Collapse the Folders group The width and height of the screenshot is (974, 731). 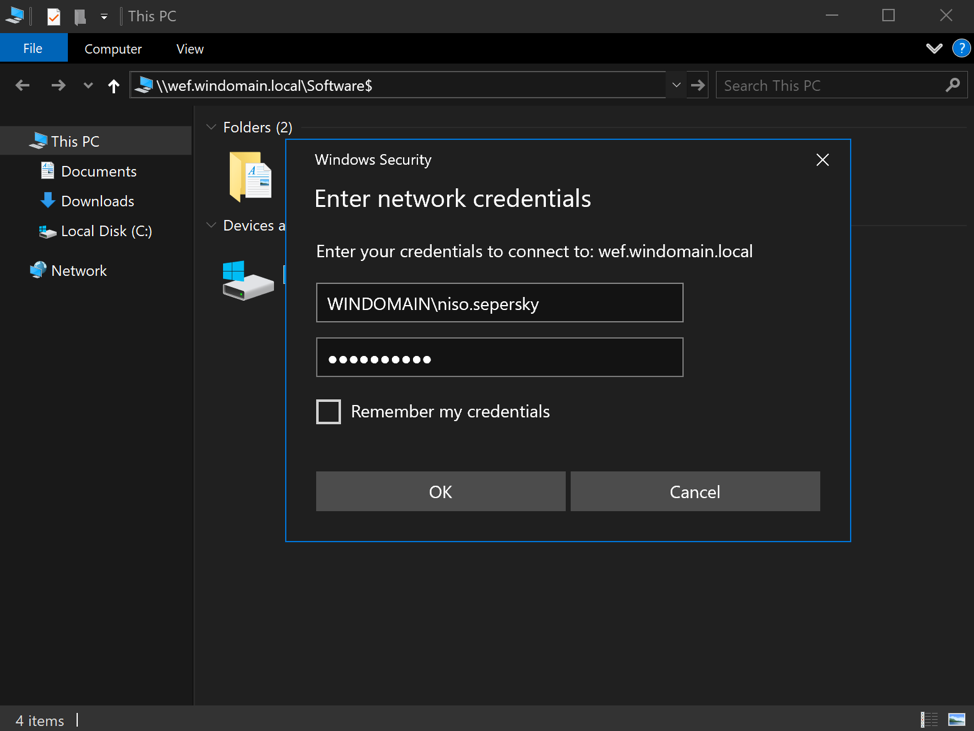[211, 127]
